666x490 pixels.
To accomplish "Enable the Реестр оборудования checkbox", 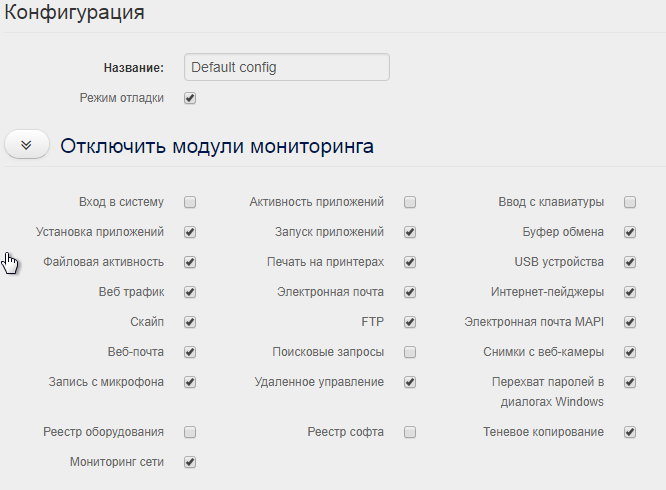I will pyautogui.click(x=190, y=432).
